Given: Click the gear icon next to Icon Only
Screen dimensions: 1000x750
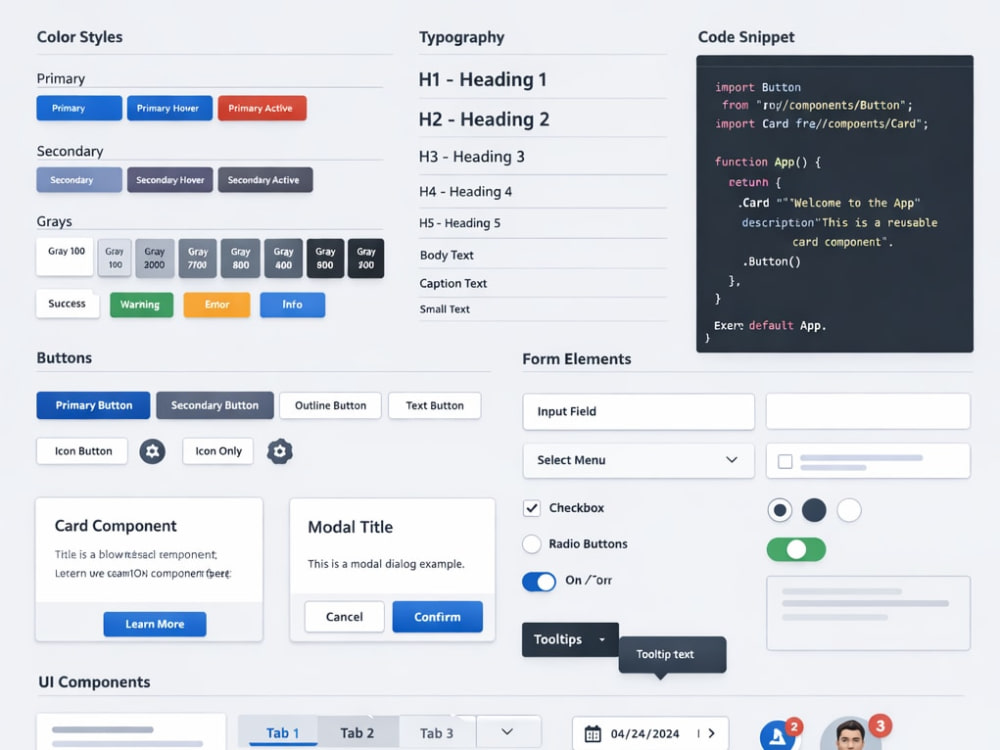Looking at the screenshot, I should (x=279, y=452).
